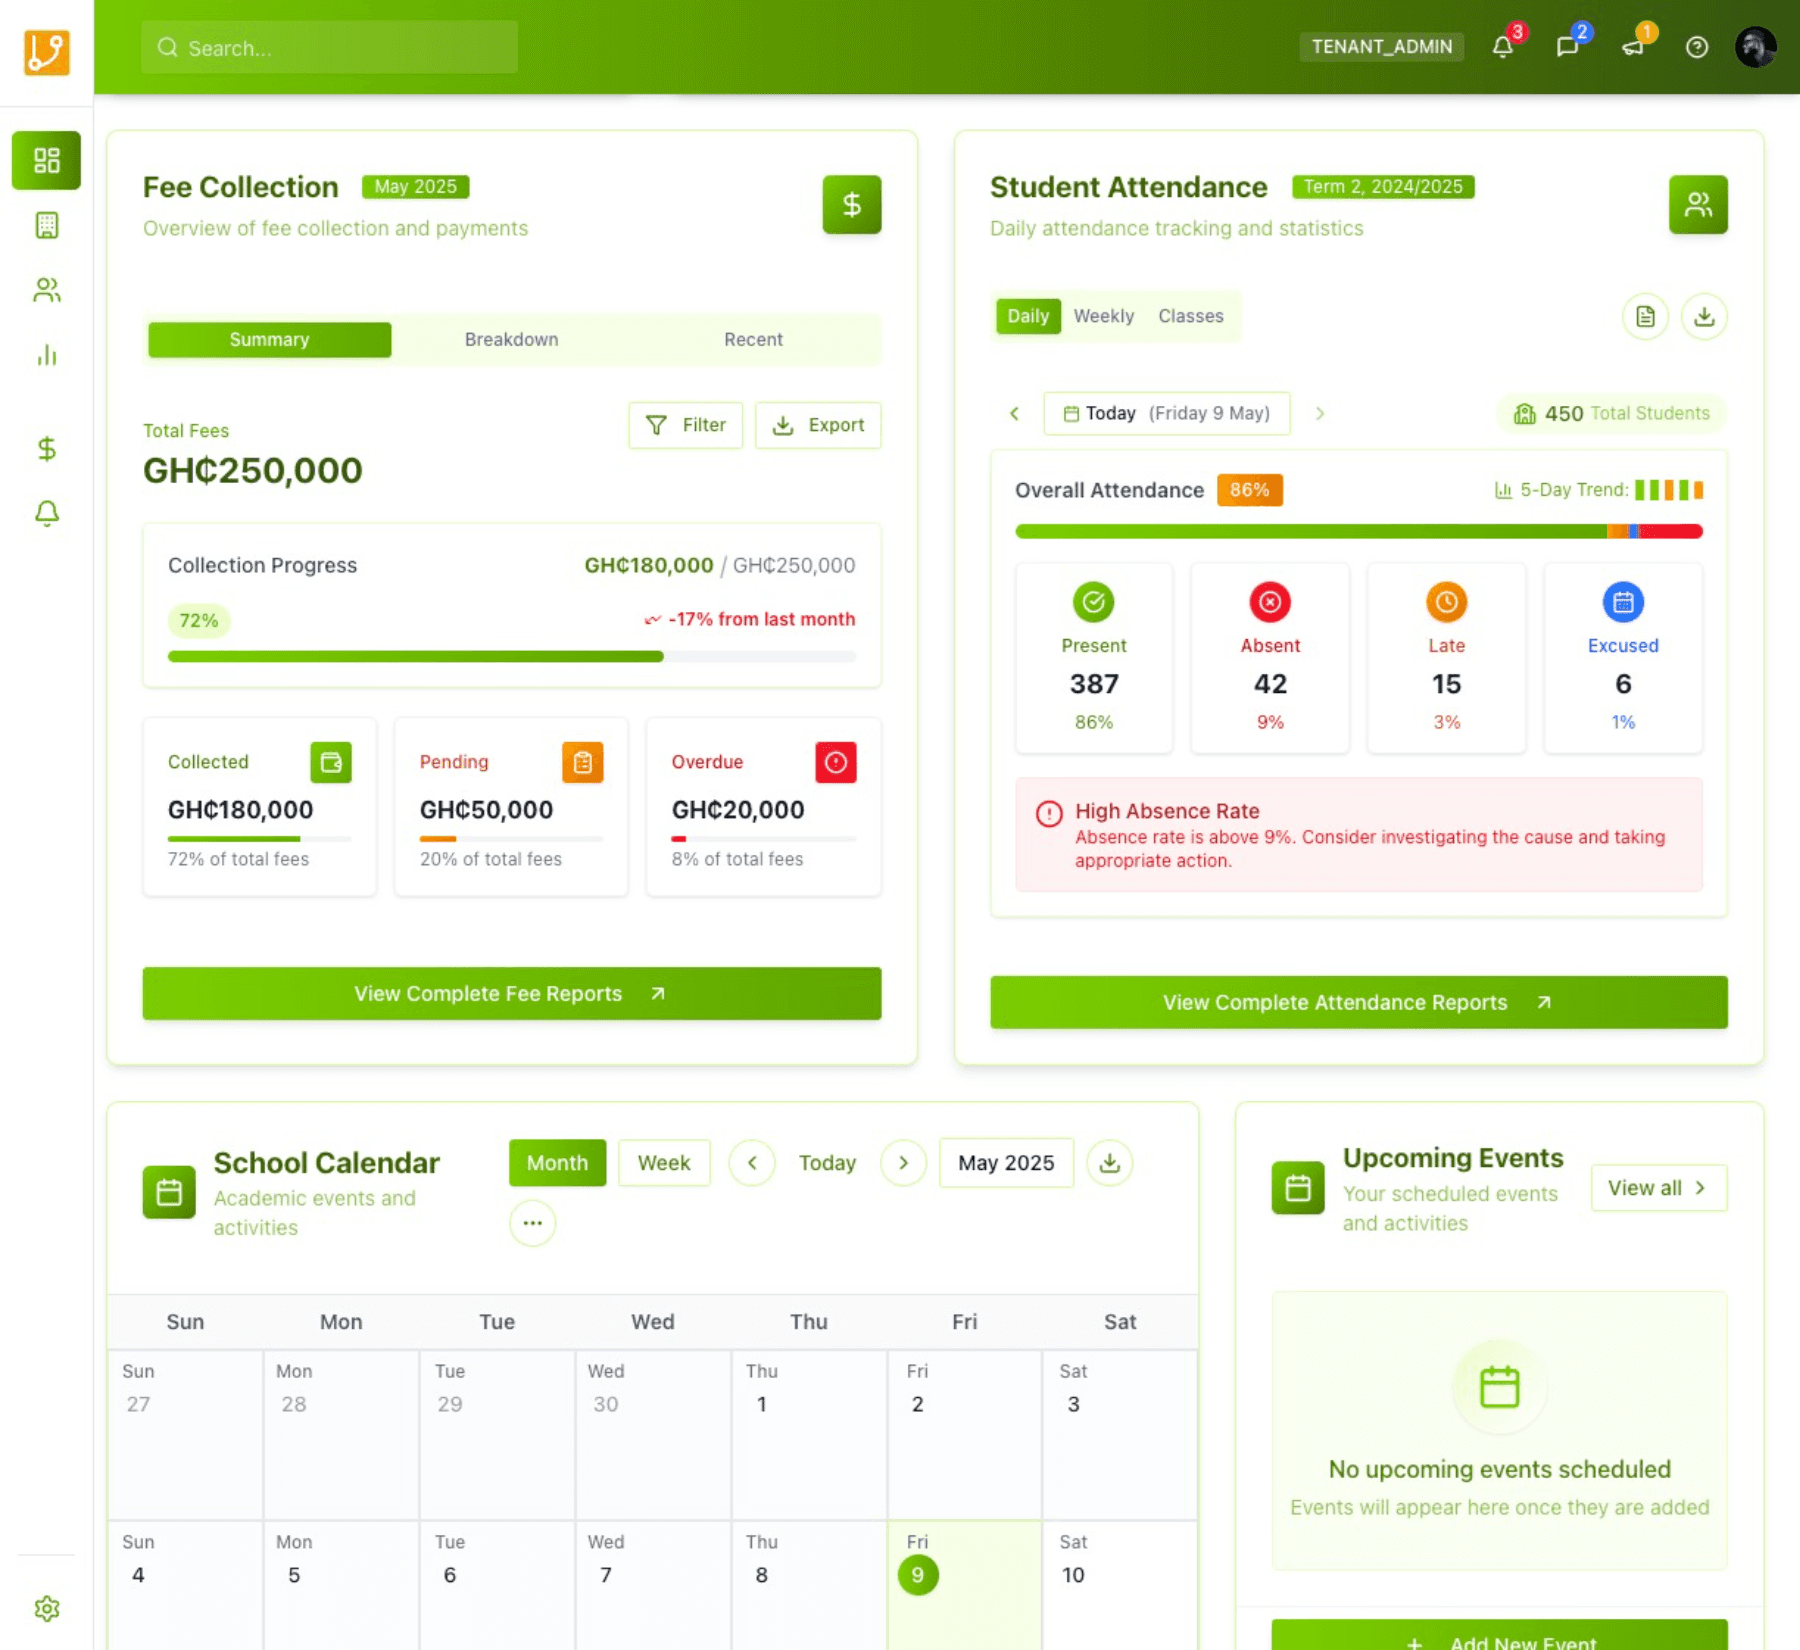The width and height of the screenshot is (1800, 1650).
Task: Click the Overdue alert icon
Action: pos(836,762)
